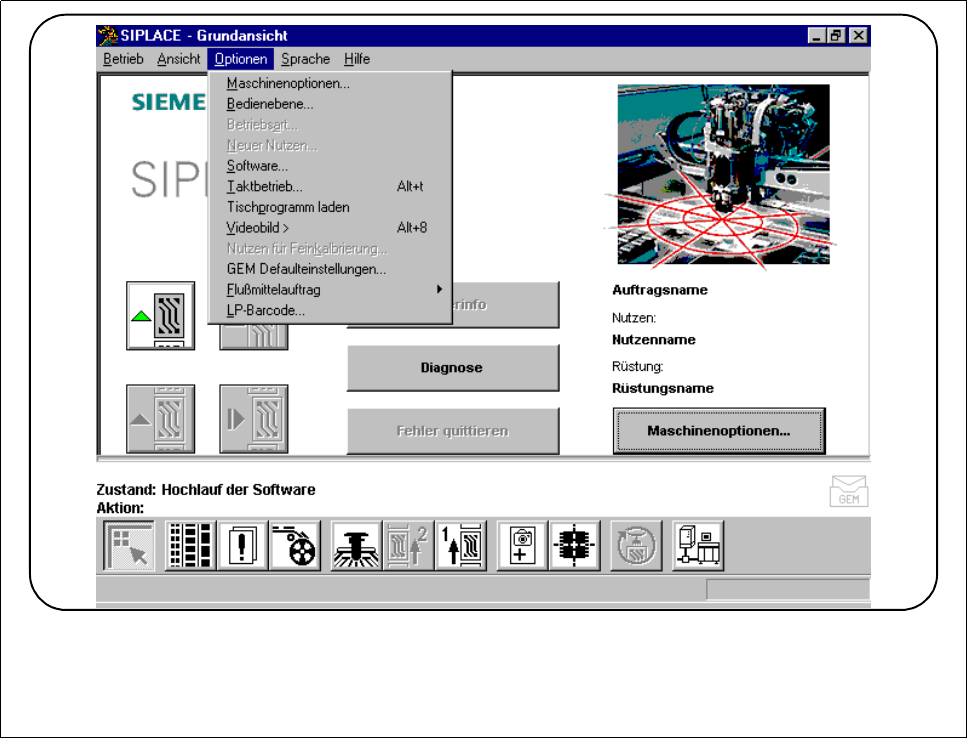This screenshot has width=967, height=738.
Task: Click the Diagnose button
Action: (x=453, y=367)
